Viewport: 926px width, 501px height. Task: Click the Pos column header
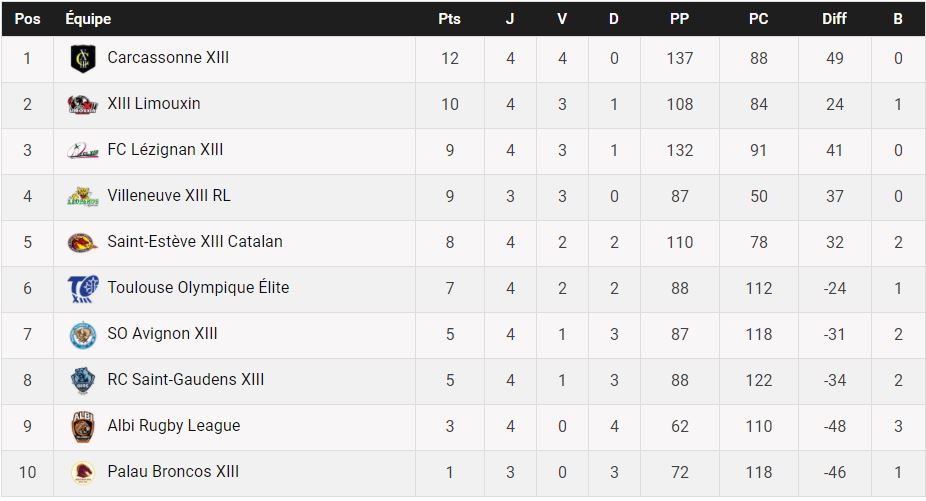coord(28,19)
